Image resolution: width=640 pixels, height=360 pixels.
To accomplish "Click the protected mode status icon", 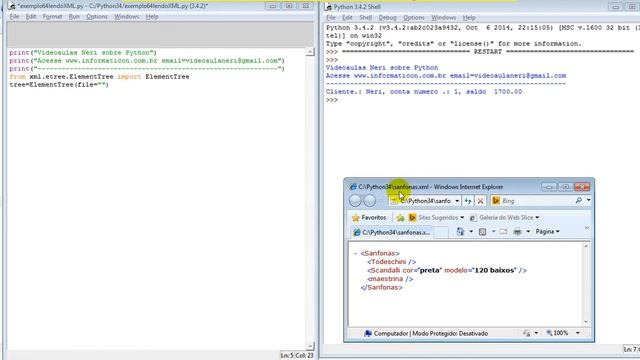I will point(527,333).
